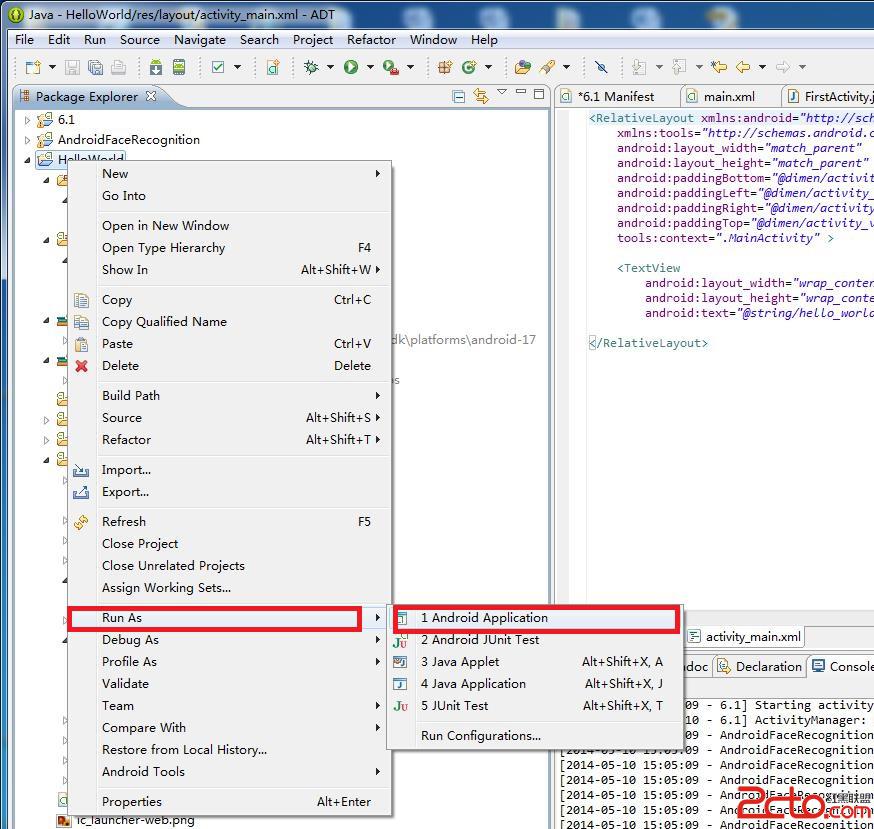Click Collapse All in Package Explorer
Image resolution: width=874 pixels, height=829 pixels.
point(459,96)
